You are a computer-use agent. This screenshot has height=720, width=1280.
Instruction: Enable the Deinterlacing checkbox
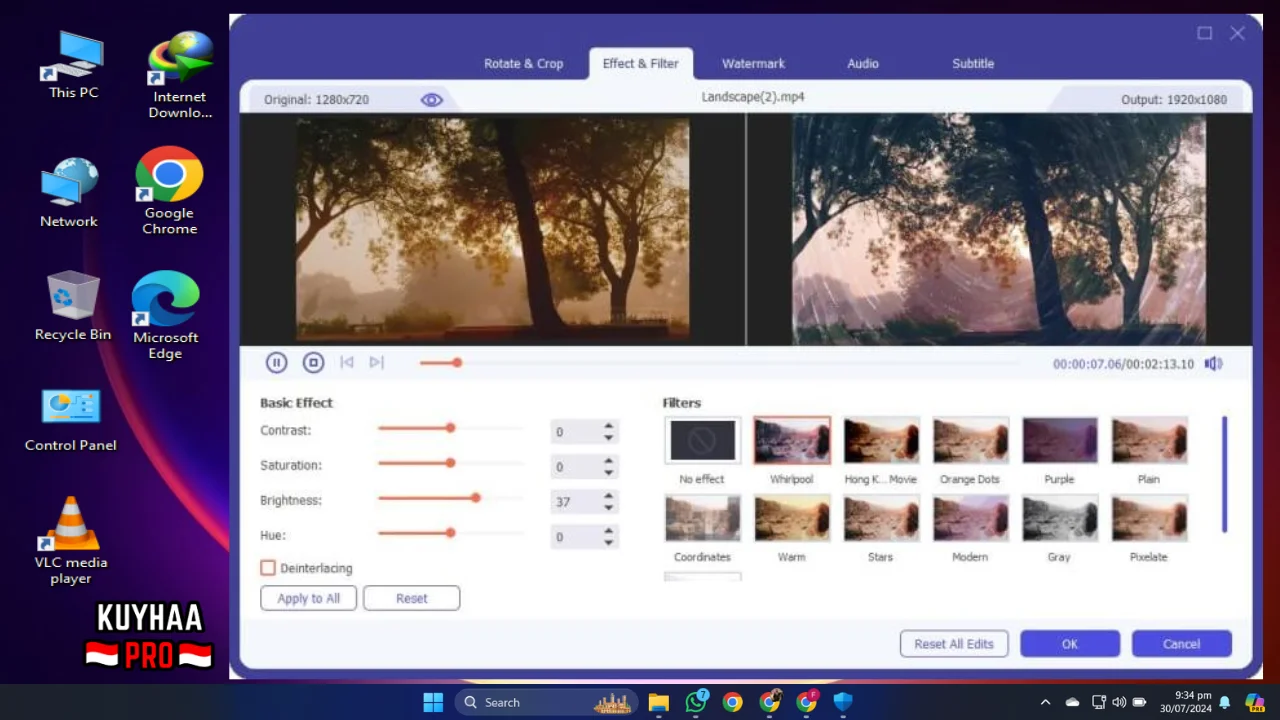click(x=268, y=568)
